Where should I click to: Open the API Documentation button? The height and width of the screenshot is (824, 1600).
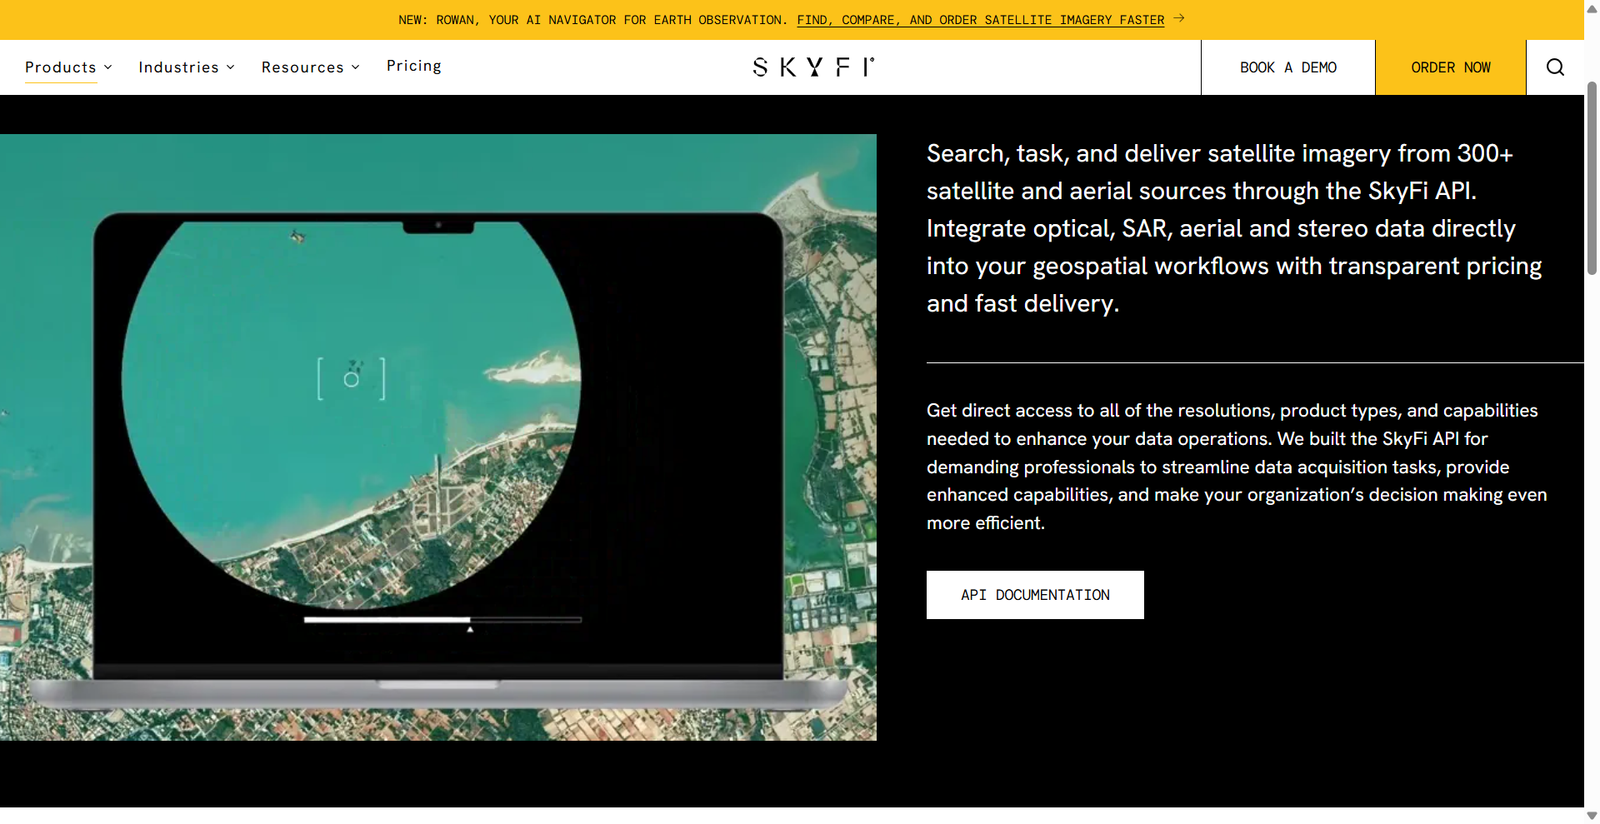click(1035, 595)
